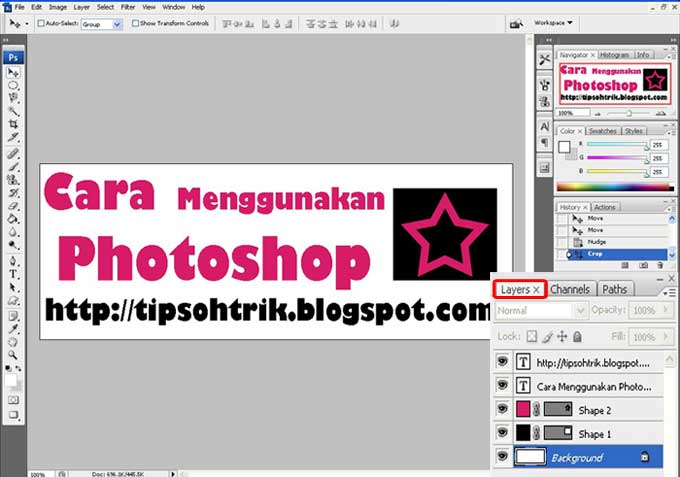Switch to the Channels tab
This screenshot has width=680, height=477.
click(x=570, y=289)
